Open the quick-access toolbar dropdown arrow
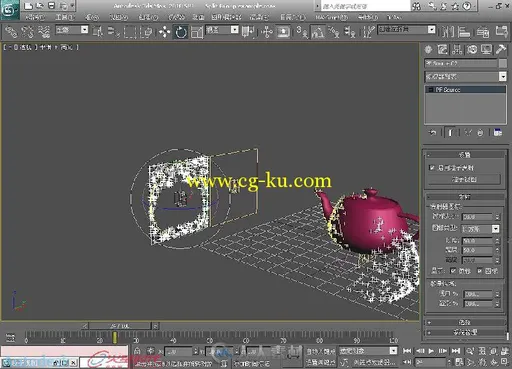This screenshot has height=369, width=512. point(72,6)
